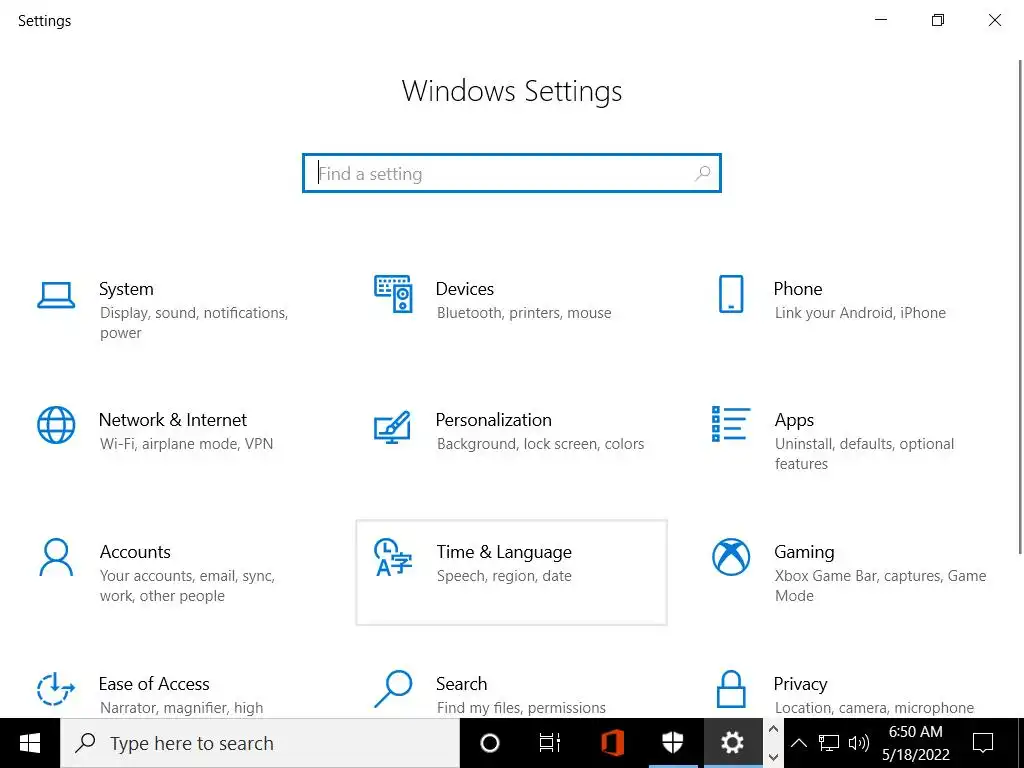Click the Apps heading
Image resolution: width=1024 pixels, height=768 pixels.
(794, 420)
